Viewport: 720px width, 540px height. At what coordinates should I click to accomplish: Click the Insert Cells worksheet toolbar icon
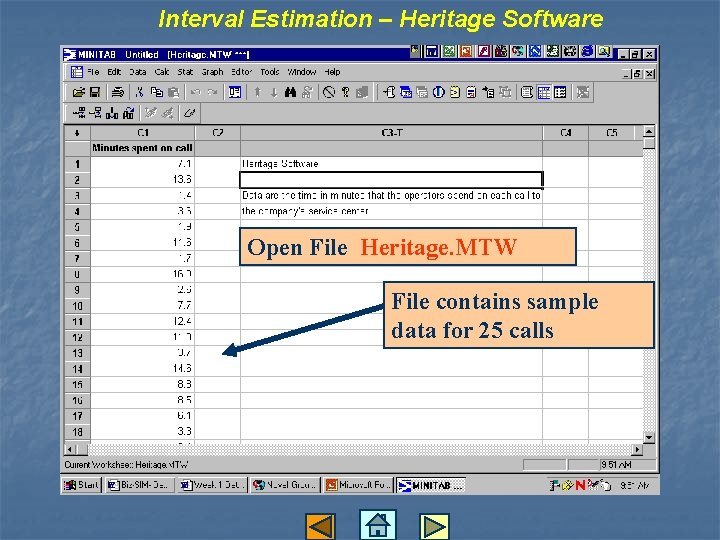[79, 112]
